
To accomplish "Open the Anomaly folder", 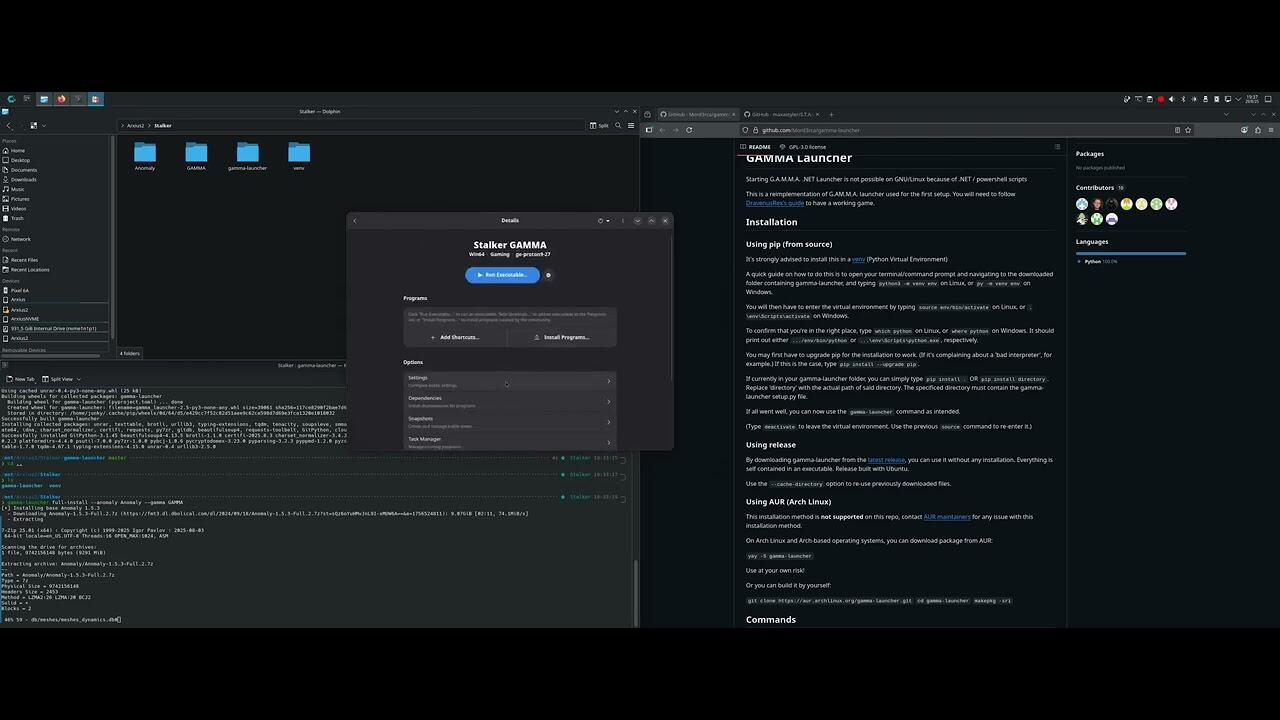I will [145, 155].
